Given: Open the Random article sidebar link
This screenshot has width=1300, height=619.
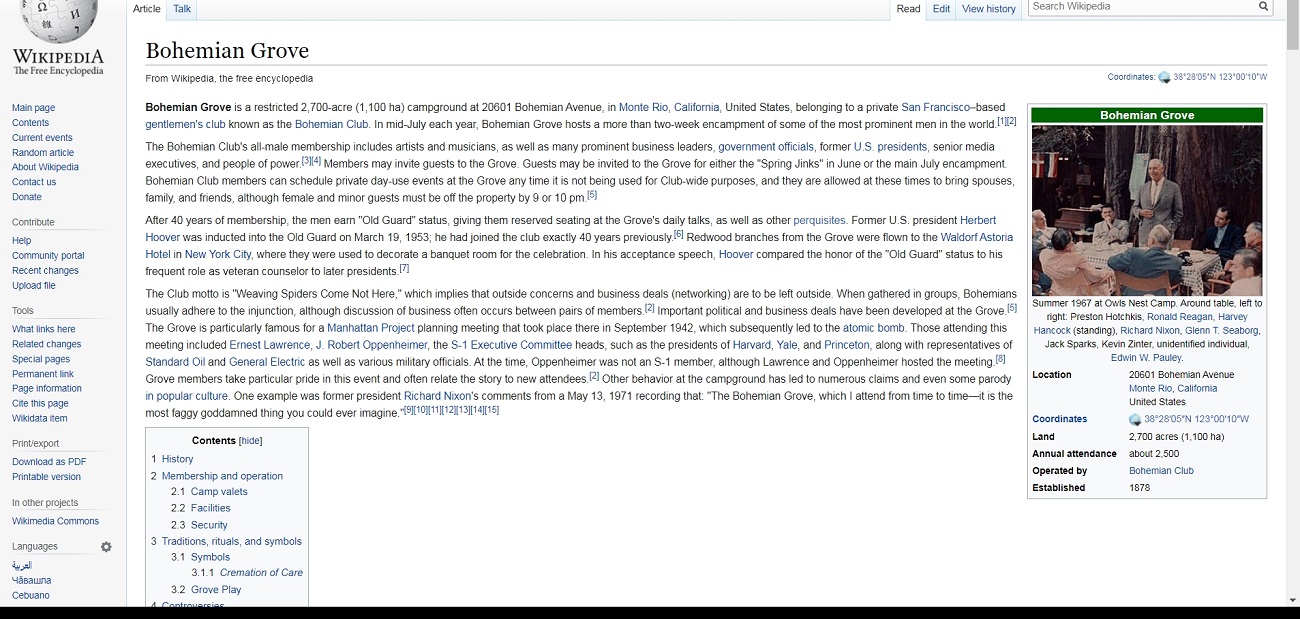Looking at the screenshot, I should click(x=43, y=153).
